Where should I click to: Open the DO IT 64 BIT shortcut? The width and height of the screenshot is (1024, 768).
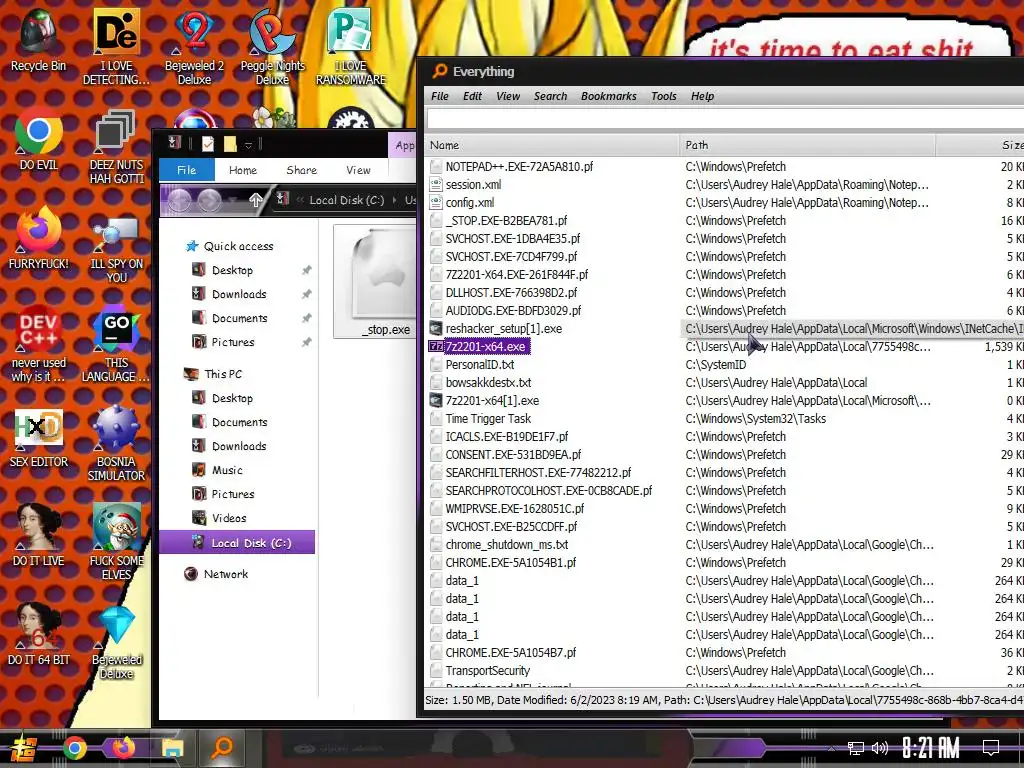[x=39, y=635]
